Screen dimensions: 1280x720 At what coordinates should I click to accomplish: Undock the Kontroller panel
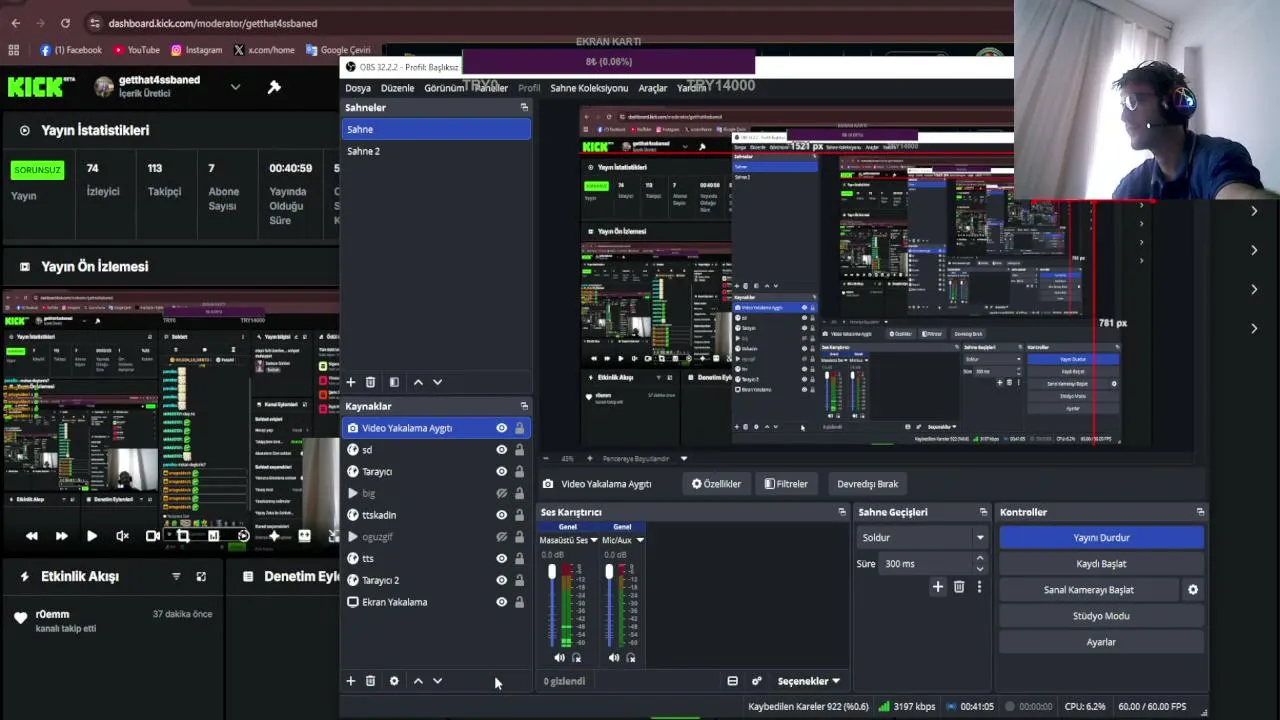point(1200,512)
